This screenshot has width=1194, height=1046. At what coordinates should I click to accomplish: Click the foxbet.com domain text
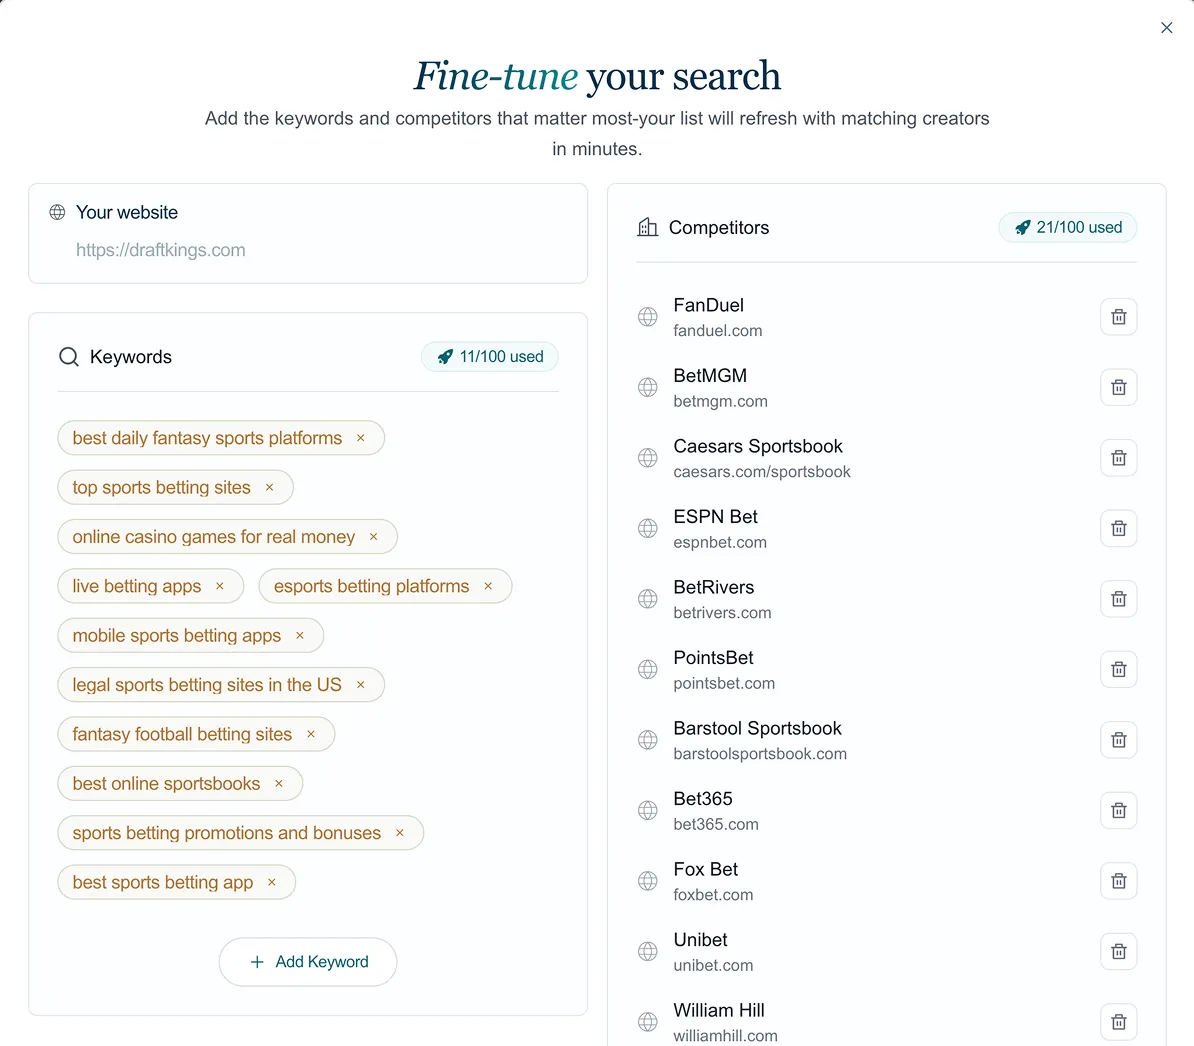point(713,895)
